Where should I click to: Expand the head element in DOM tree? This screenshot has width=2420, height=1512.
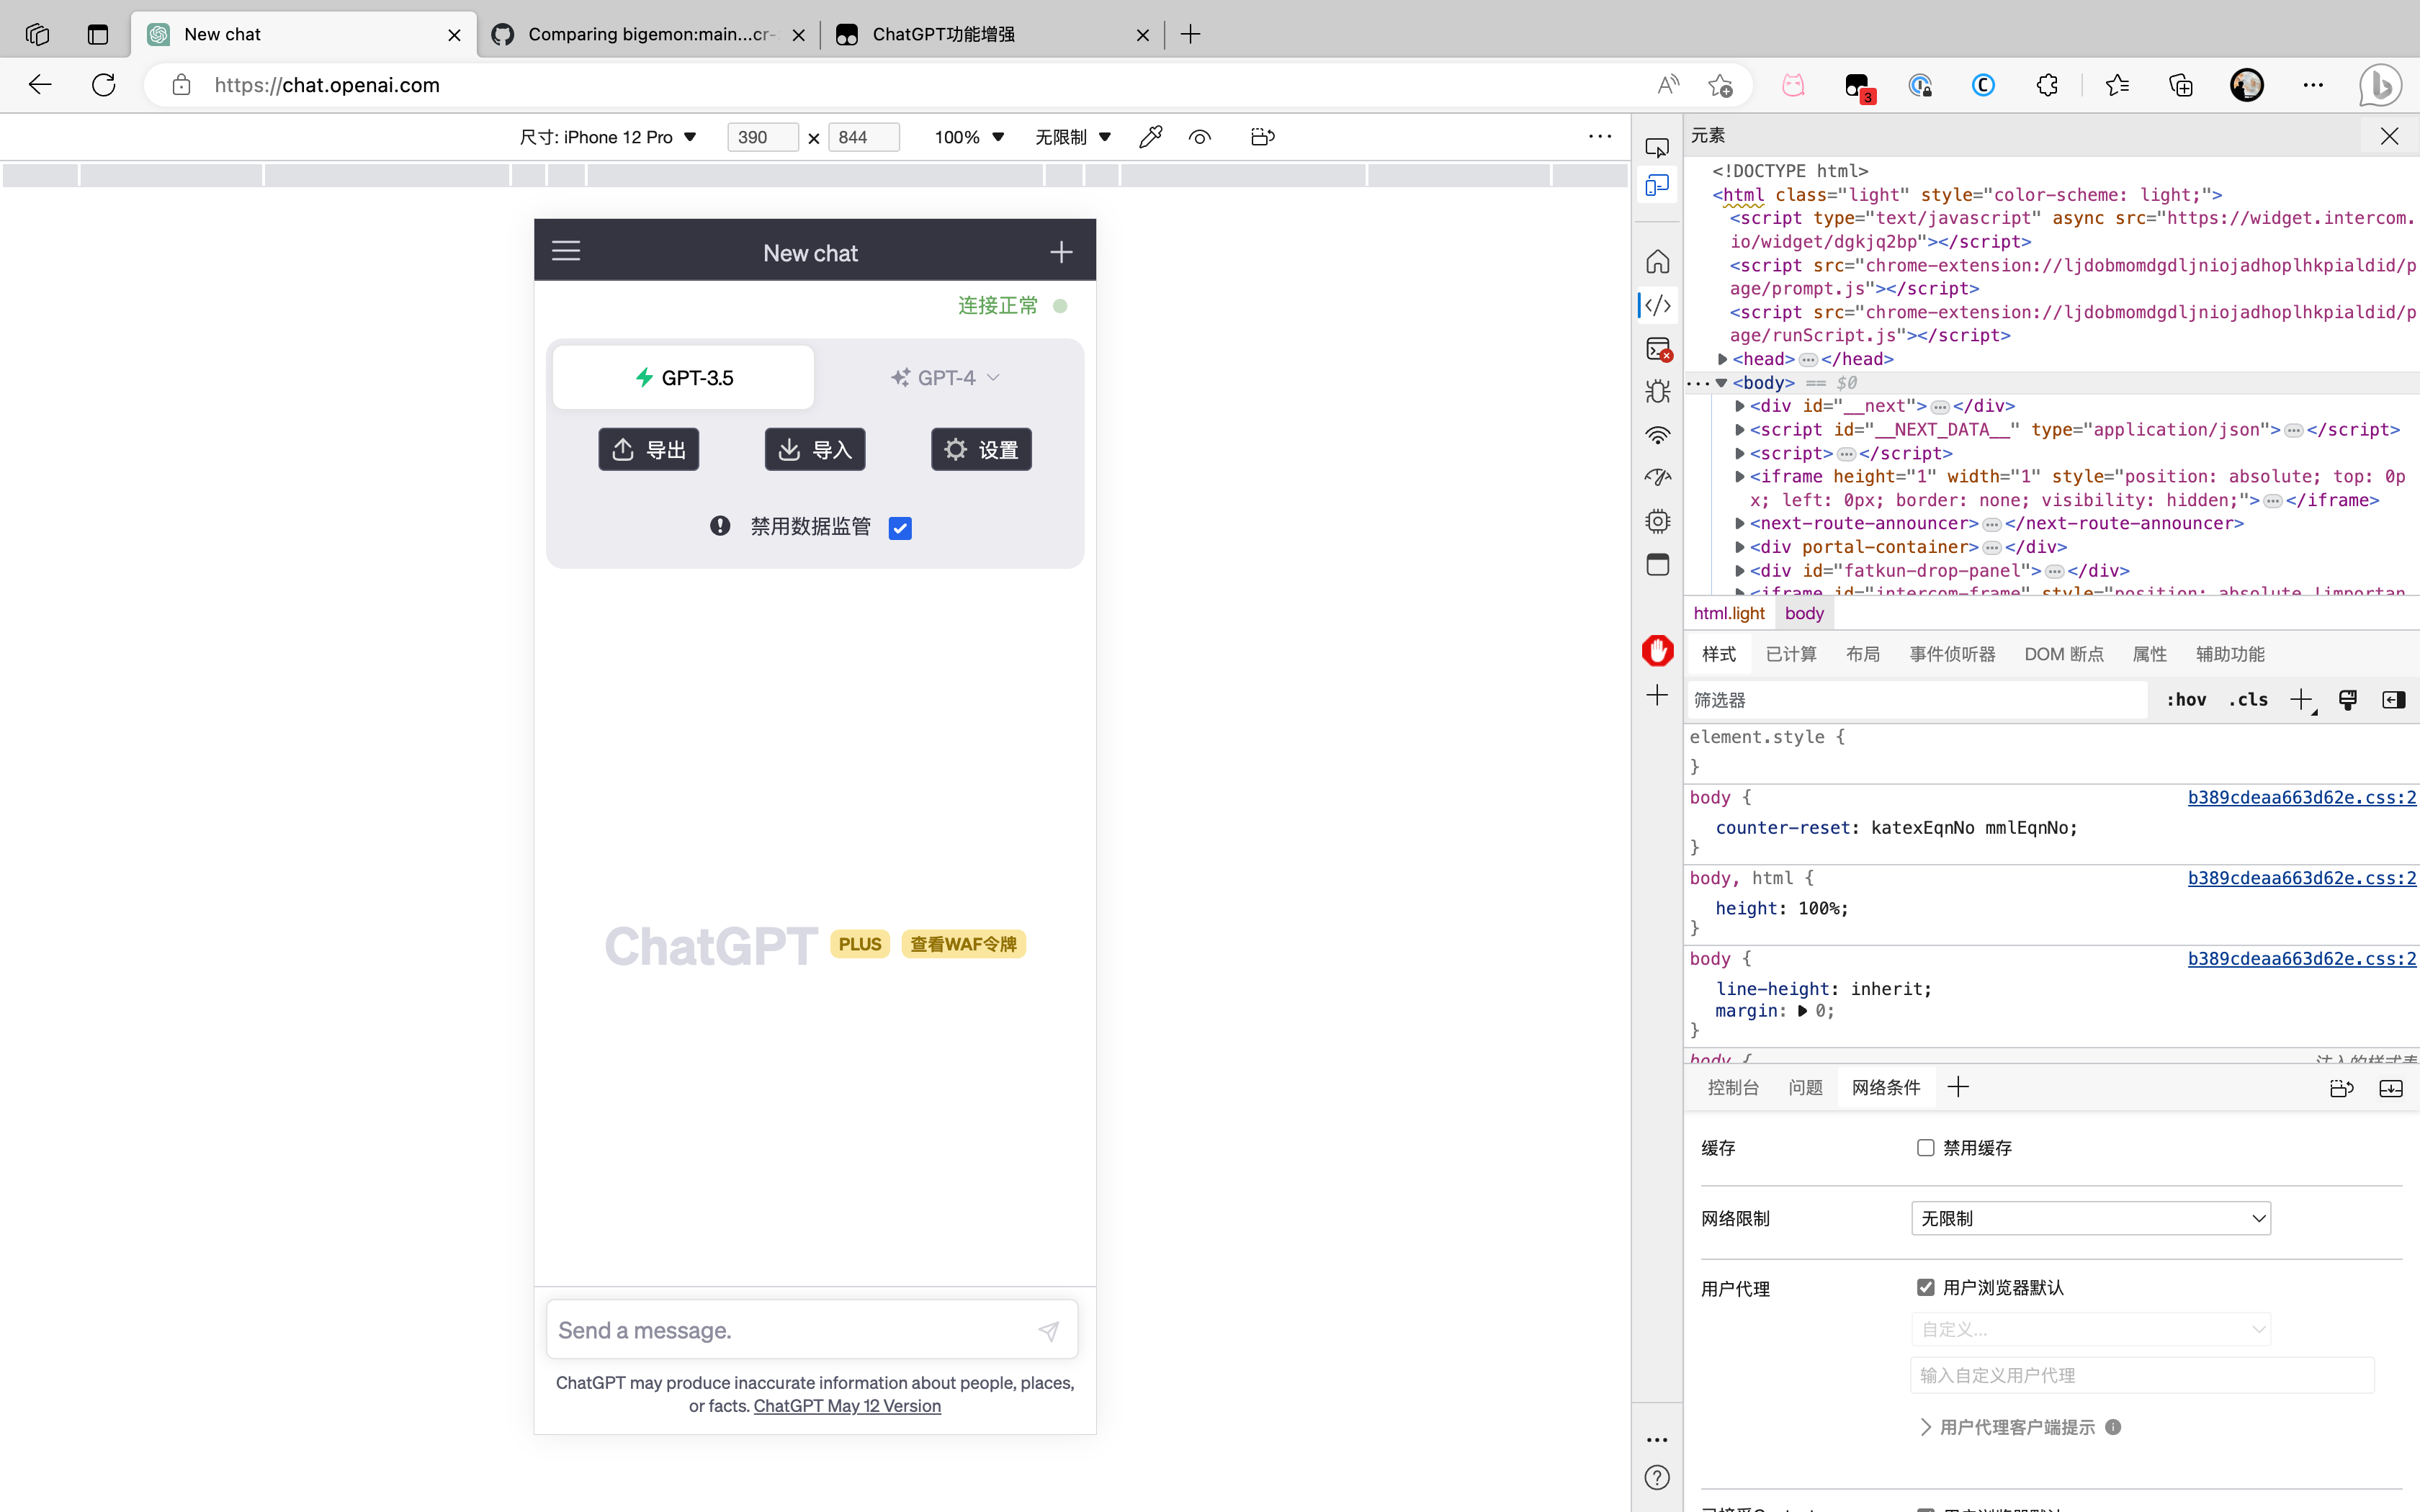click(x=1722, y=359)
